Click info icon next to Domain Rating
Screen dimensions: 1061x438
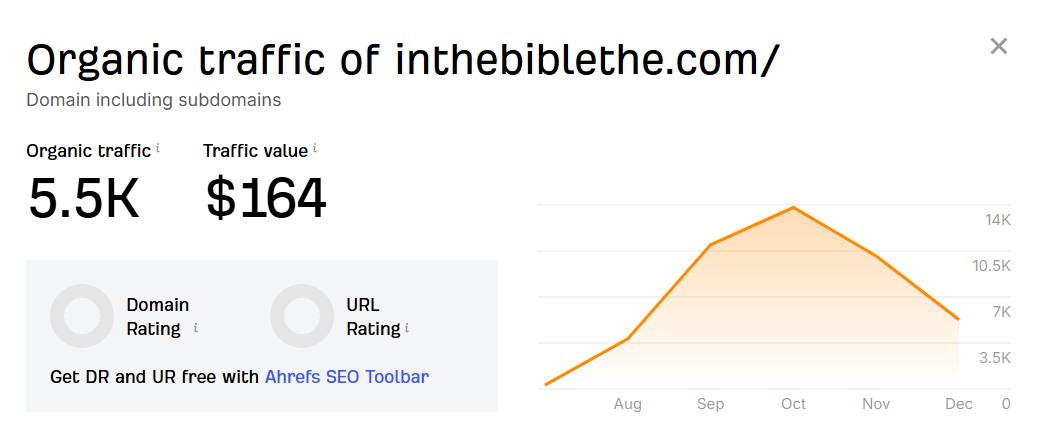point(196,328)
